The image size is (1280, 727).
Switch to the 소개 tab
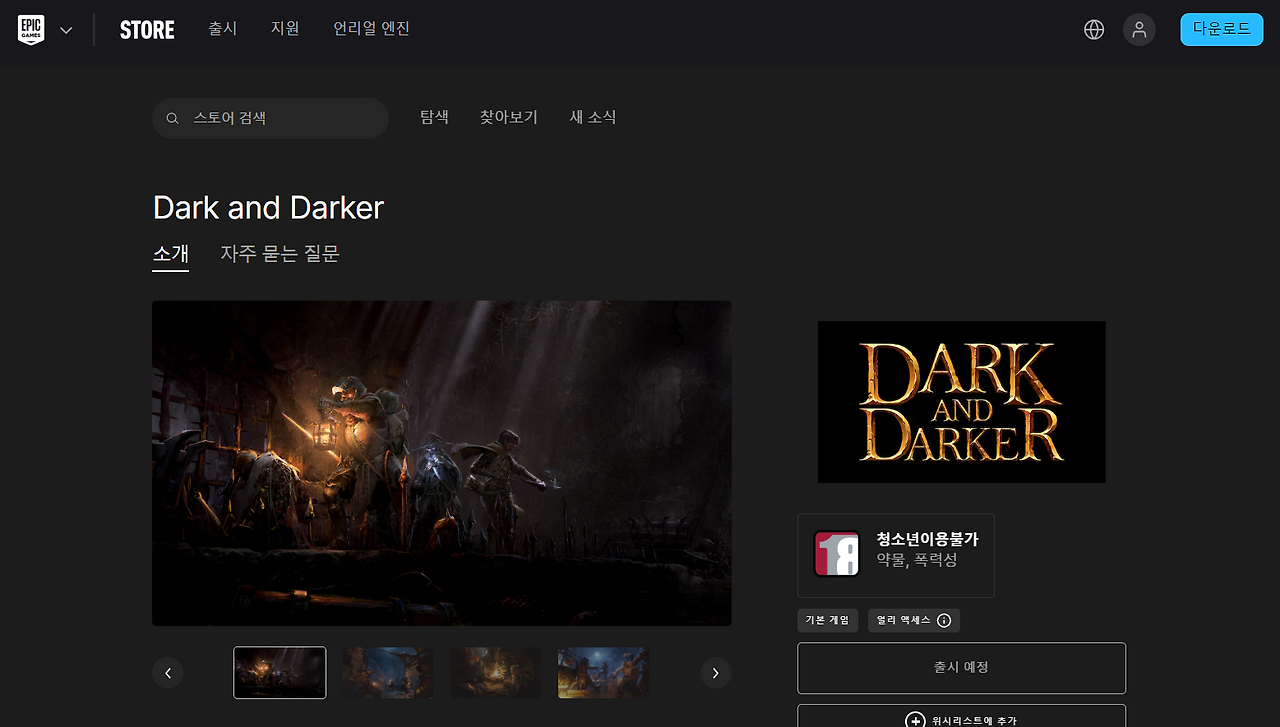(x=170, y=254)
